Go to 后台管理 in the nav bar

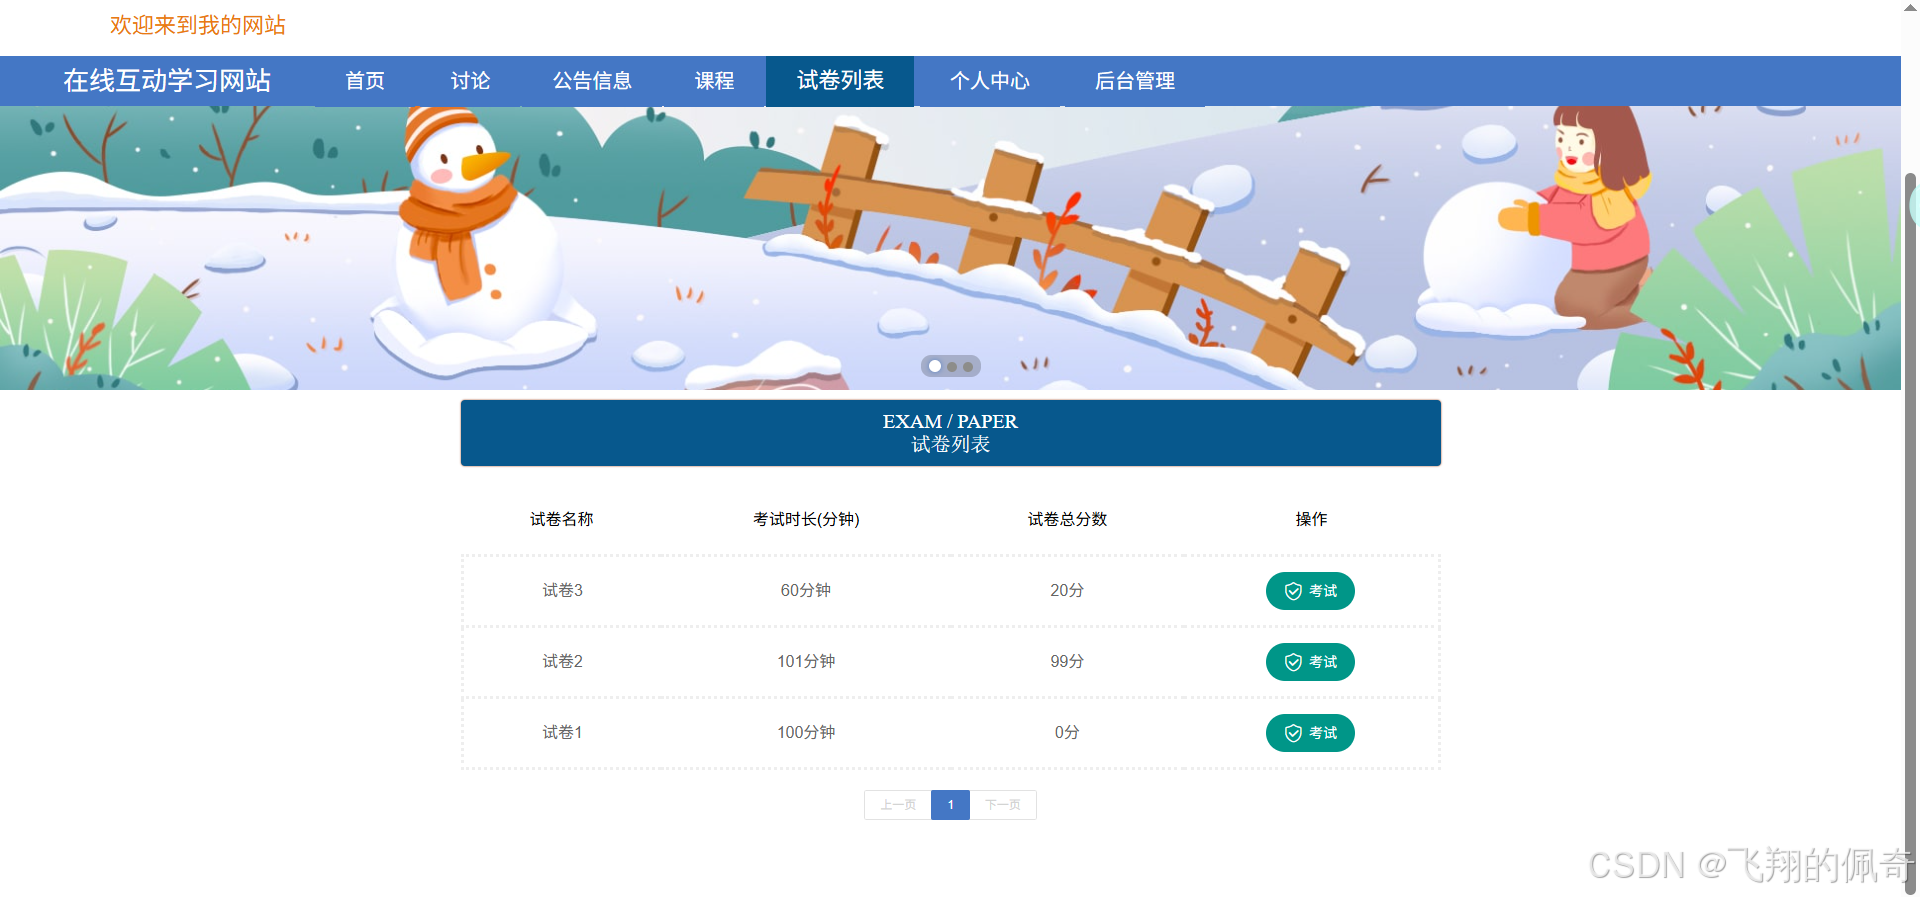pyautogui.click(x=1134, y=81)
